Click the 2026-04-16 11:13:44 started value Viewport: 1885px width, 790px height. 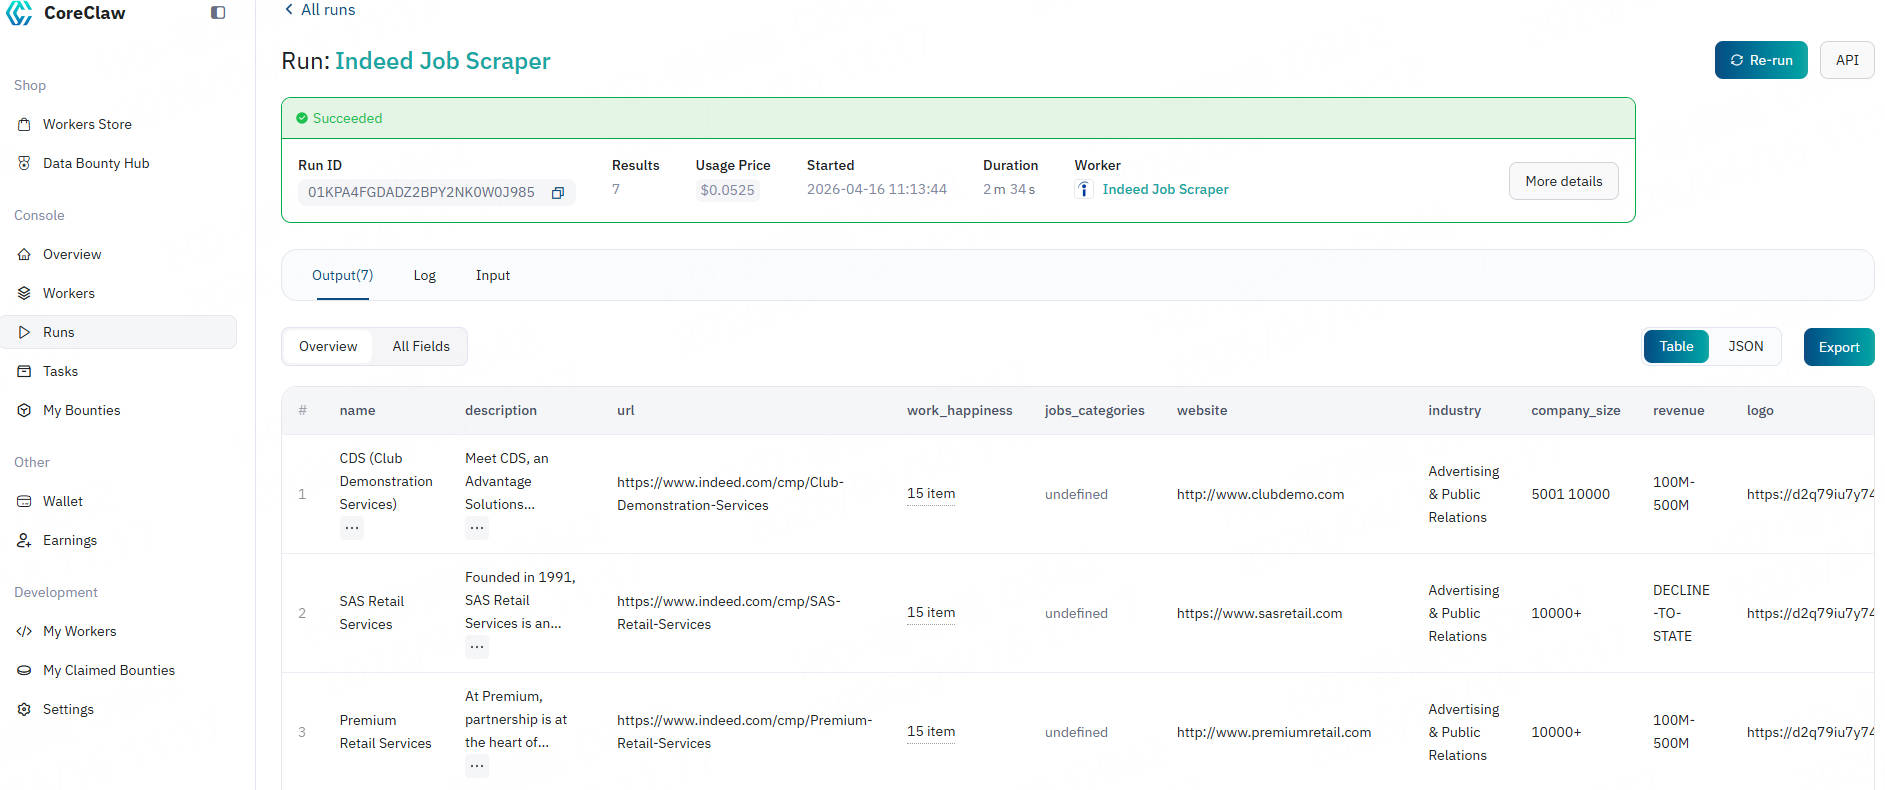876,189
